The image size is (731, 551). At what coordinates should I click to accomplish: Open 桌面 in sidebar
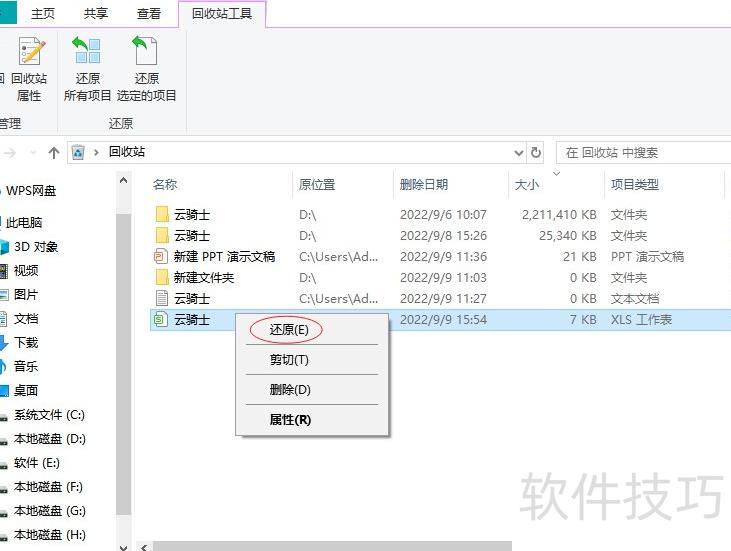click(26, 390)
